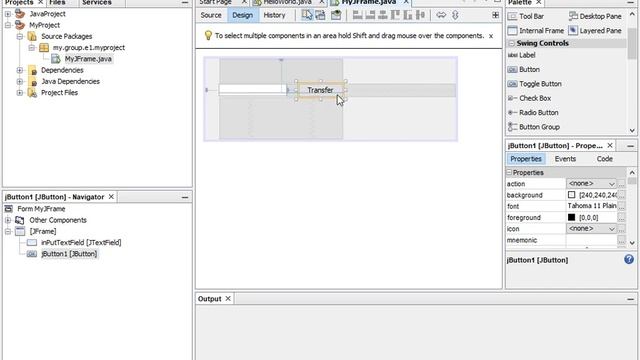Expand the JavaProject node

pos(8,14)
